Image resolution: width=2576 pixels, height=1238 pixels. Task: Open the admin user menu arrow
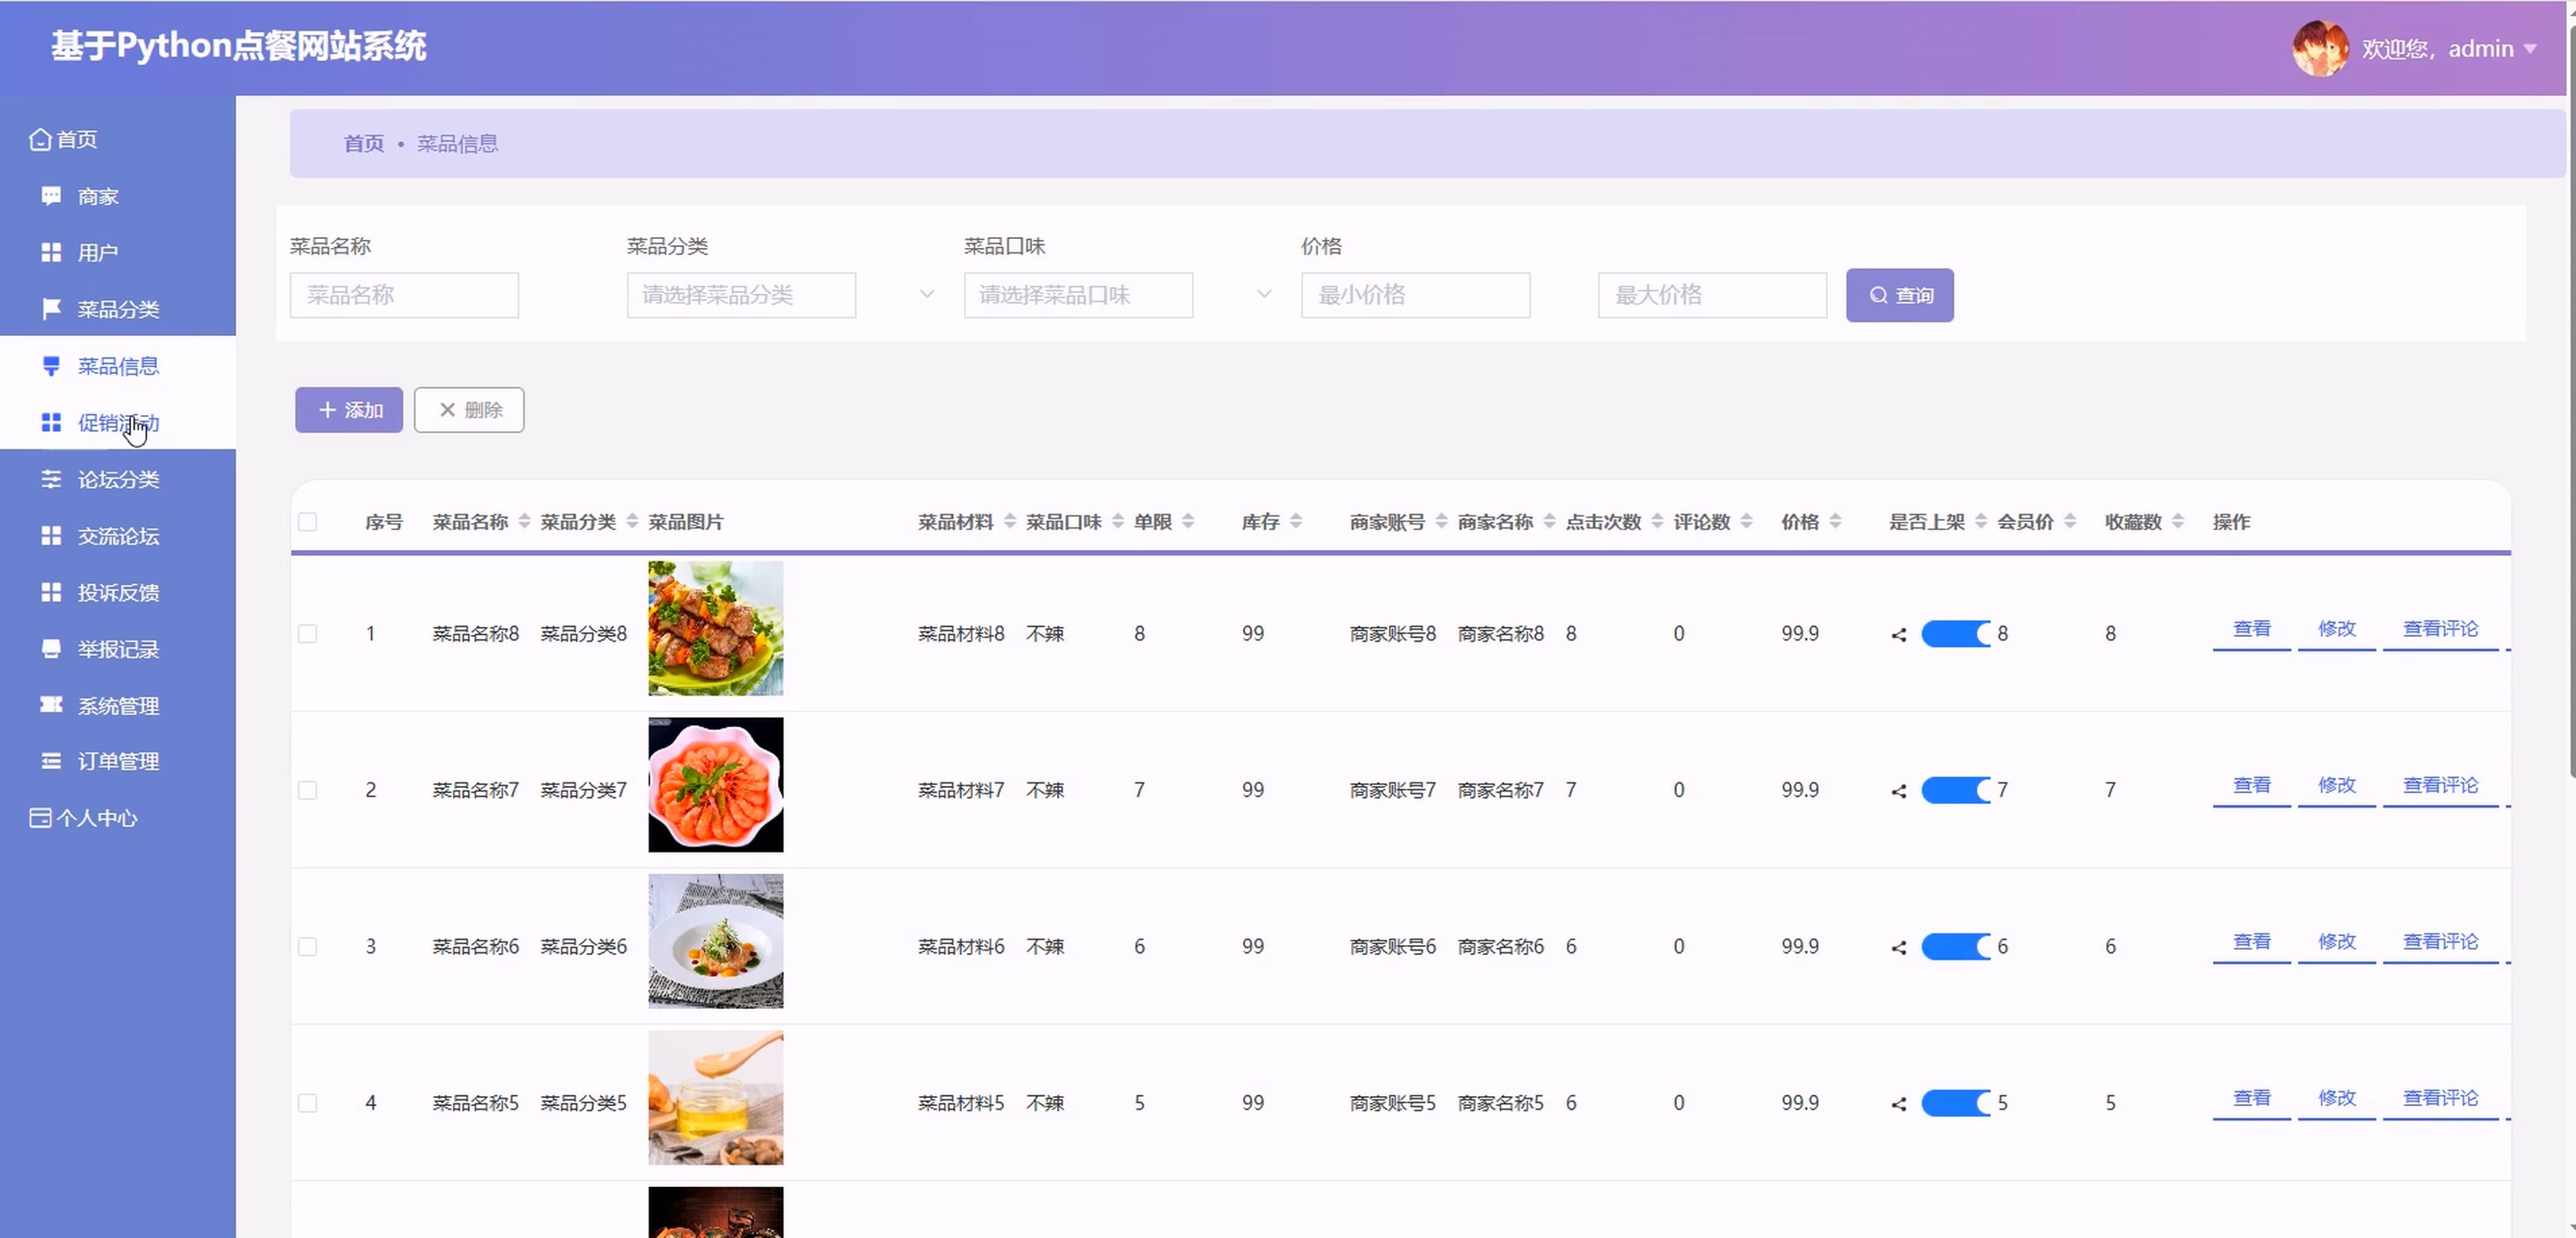2530,48
